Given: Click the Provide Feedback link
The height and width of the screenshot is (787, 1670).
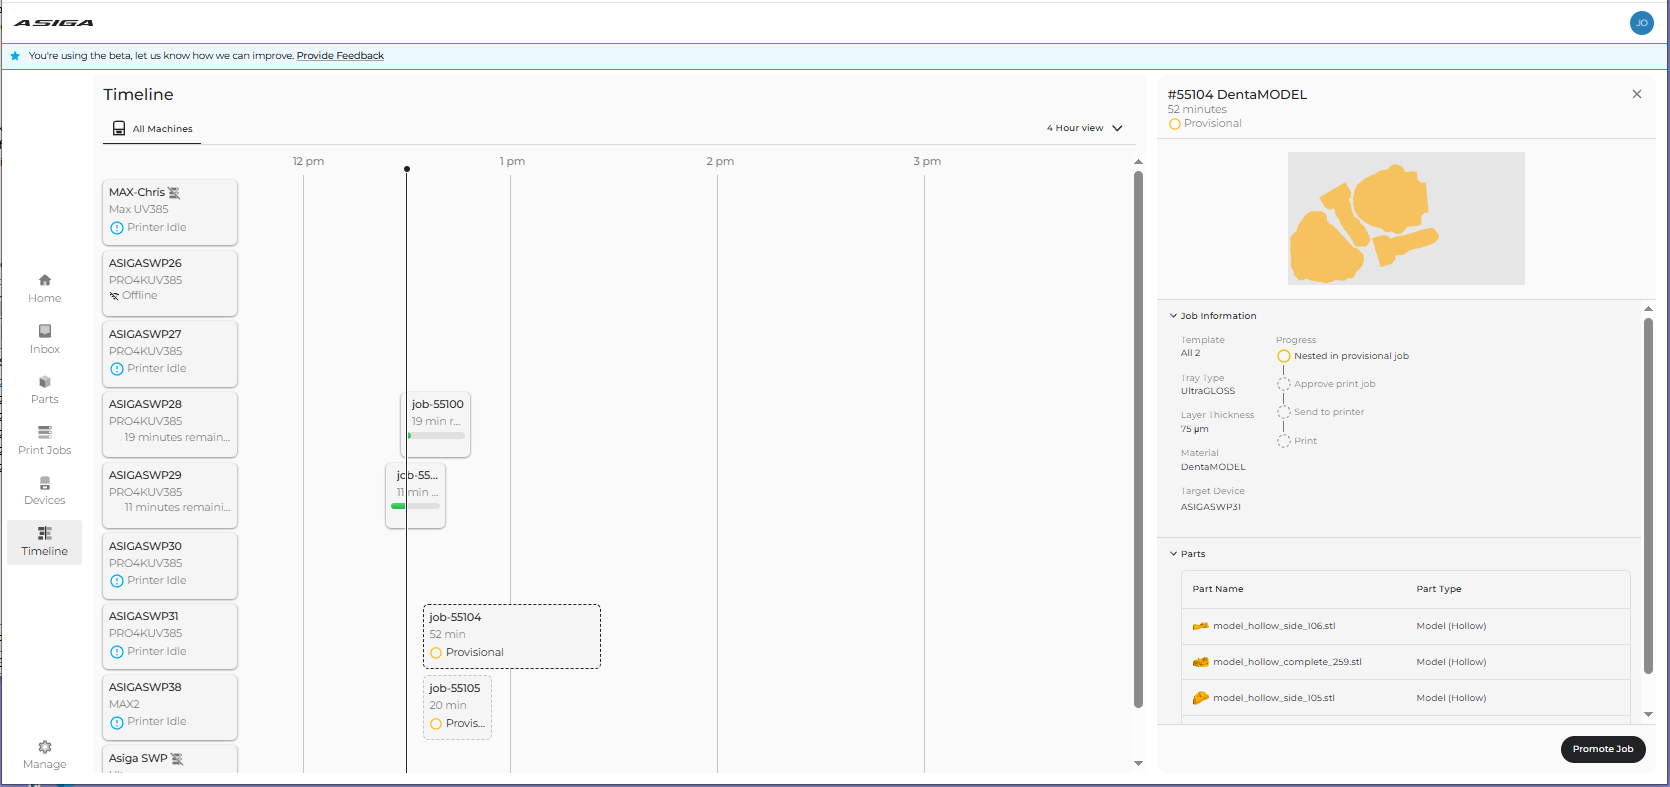Looking at the screenshot, I should (x=340, y=56).
